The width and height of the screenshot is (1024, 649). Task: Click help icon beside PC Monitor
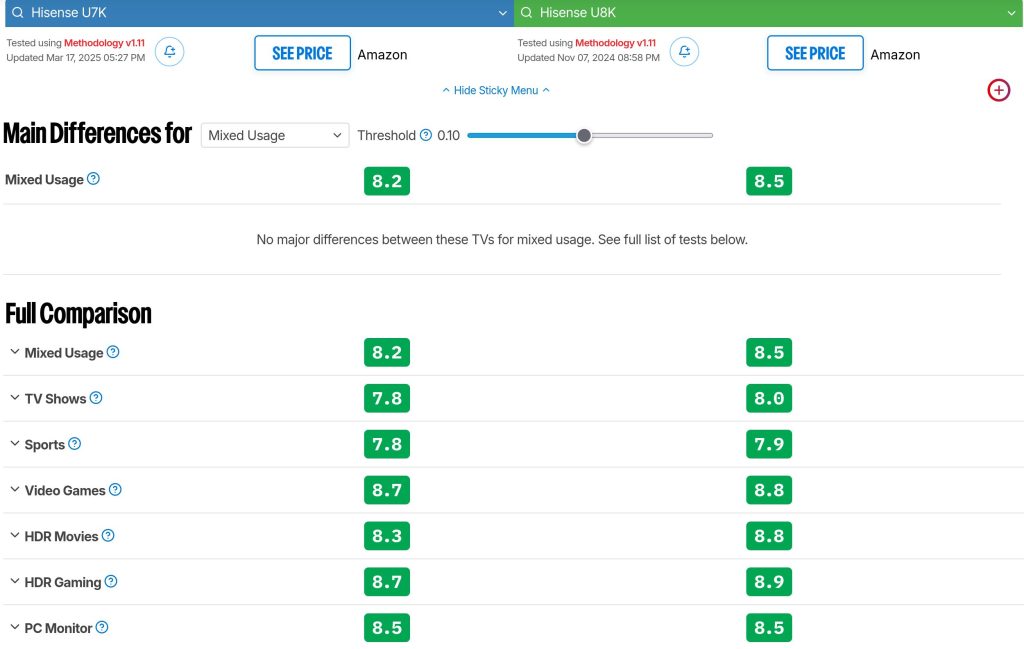click(102, 628)
